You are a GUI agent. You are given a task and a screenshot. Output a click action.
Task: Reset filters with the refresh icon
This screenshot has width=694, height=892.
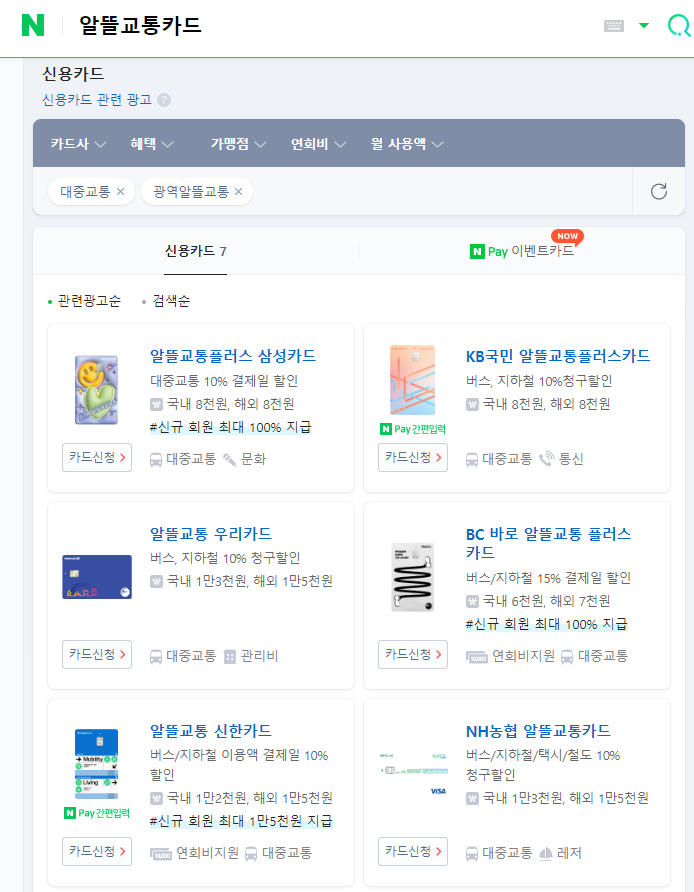[659, 192]
